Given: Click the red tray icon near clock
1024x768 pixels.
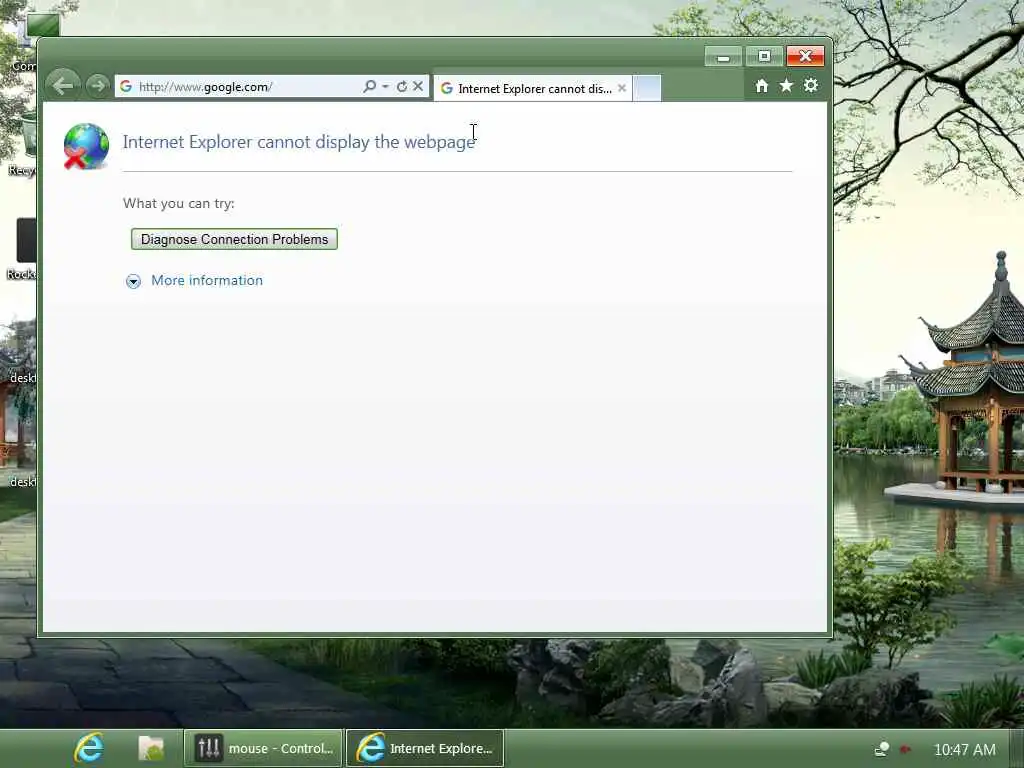Looking at the screenshot, I should click(x=905, y=749).
